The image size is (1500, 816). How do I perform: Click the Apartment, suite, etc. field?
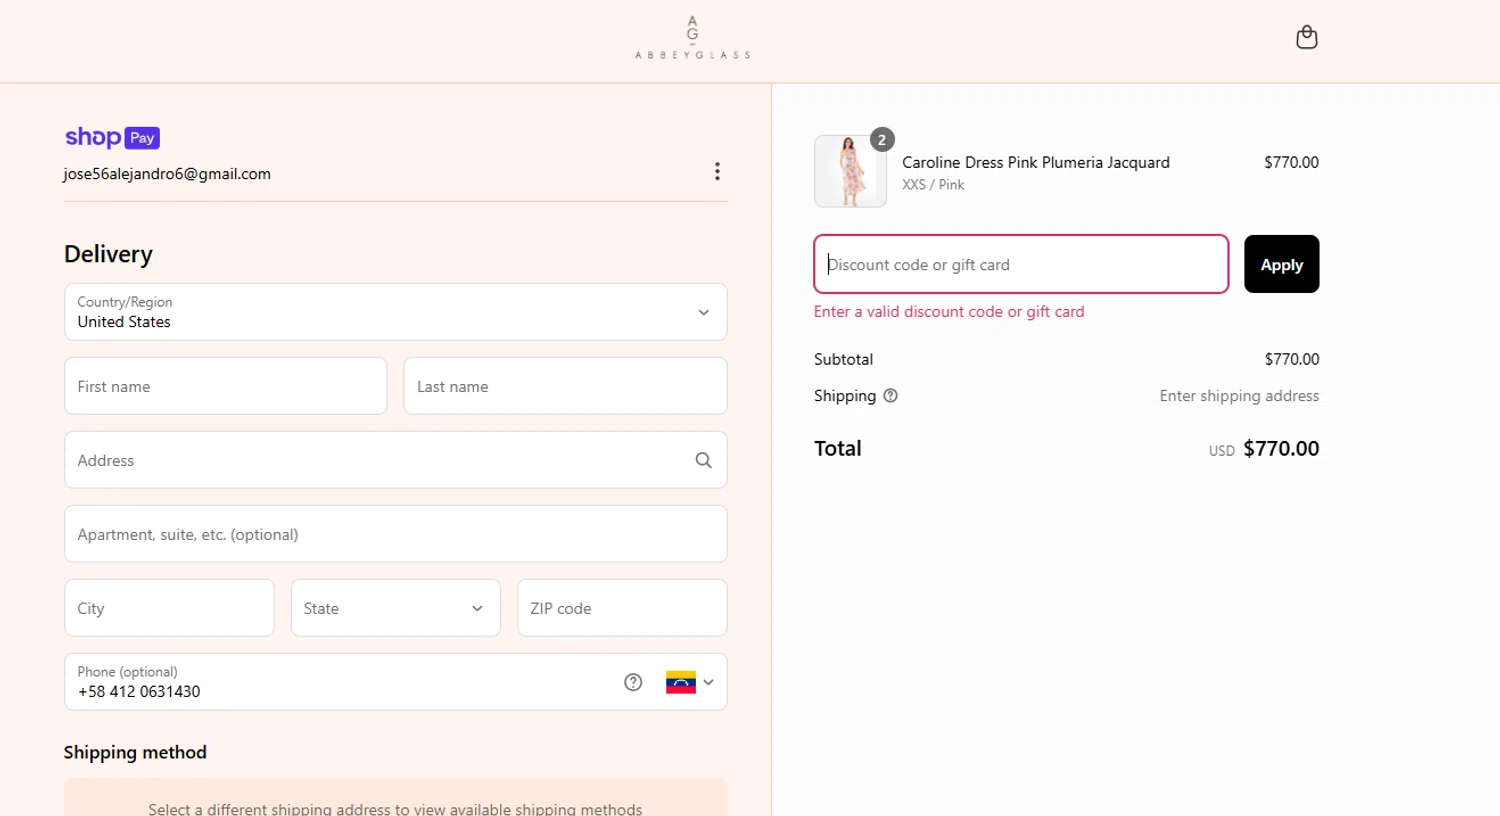tap(396, 534)
